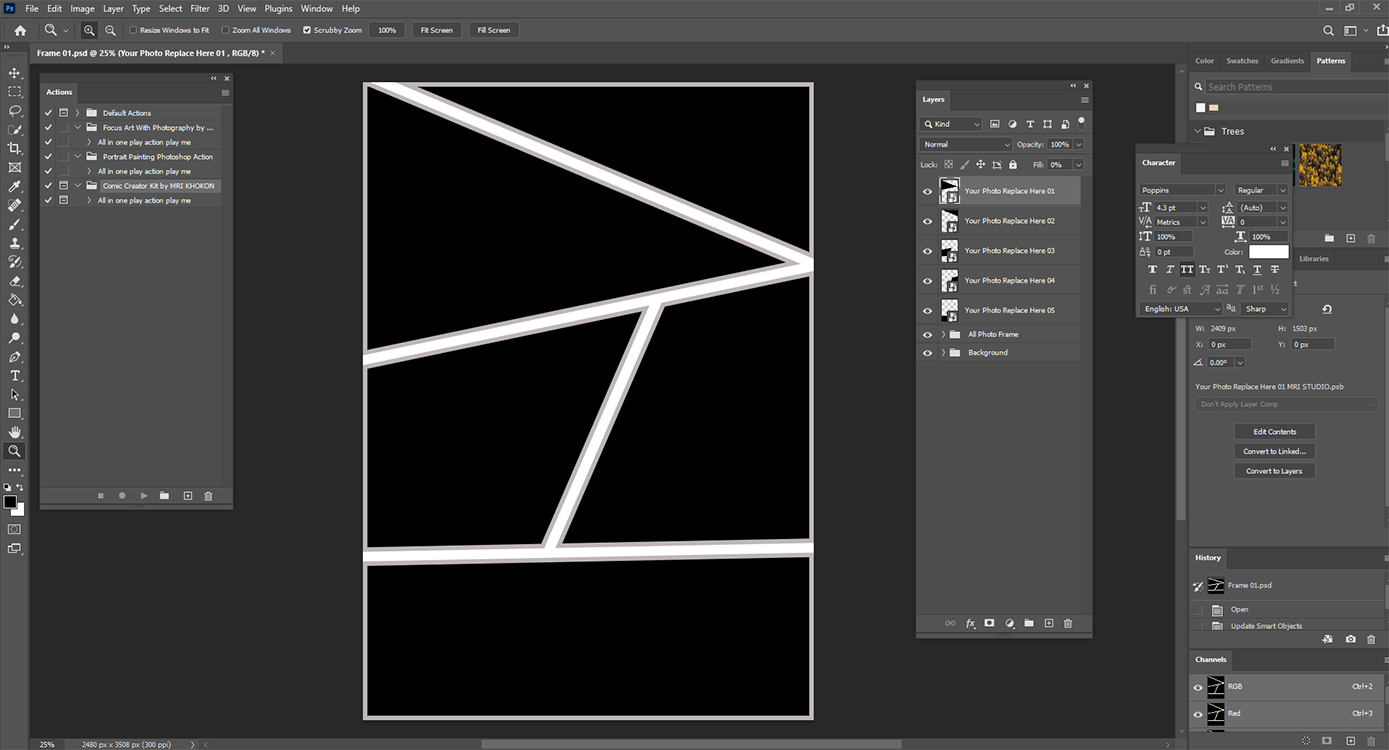This screenshot has width=1389, height=750.
Task: Select the Zoom tool in toolbar
Action: point(14,451)
